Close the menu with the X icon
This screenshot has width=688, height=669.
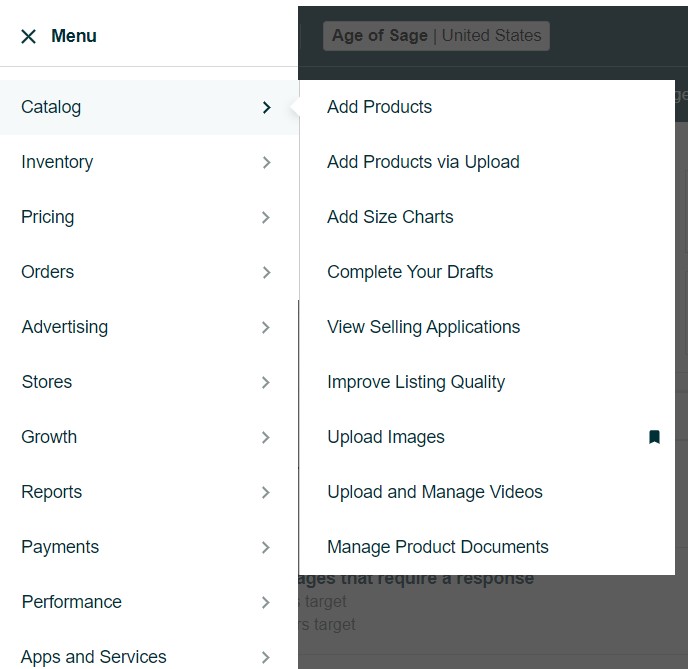(29, 36)
